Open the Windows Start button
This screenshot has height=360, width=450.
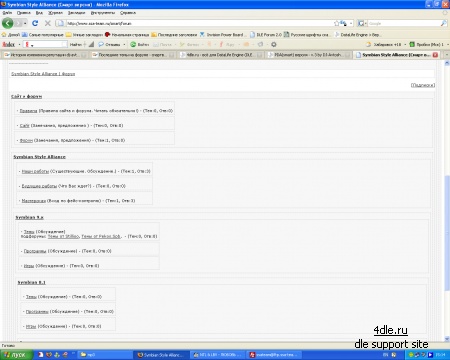(x=16, y=355)
